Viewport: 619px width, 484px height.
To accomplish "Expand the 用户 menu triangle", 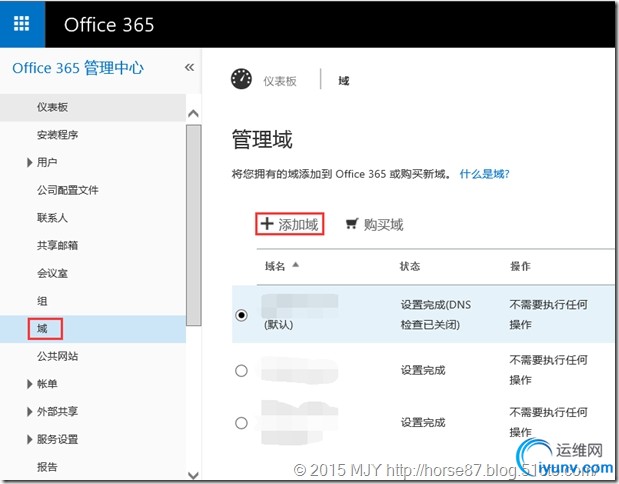I will click(x=29, y=162).
